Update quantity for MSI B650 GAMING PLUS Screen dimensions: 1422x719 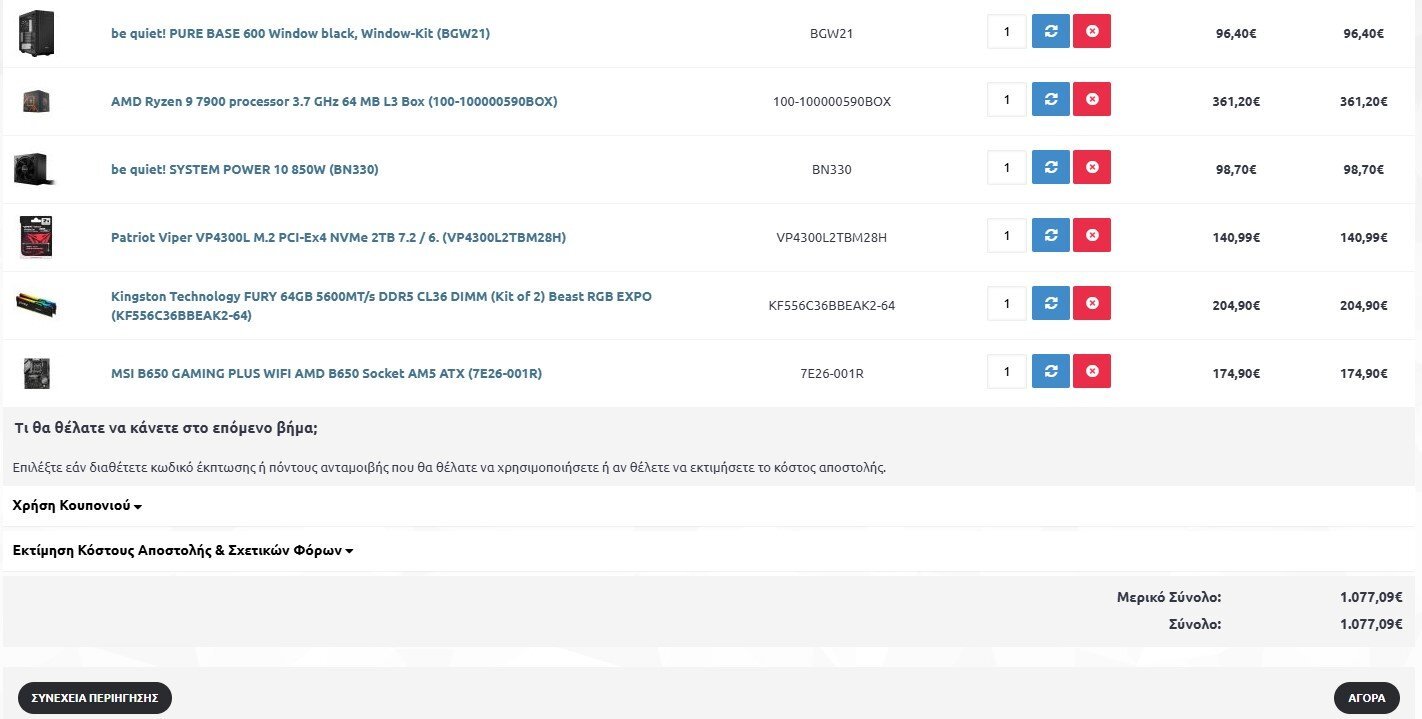tap(1050, 371)
